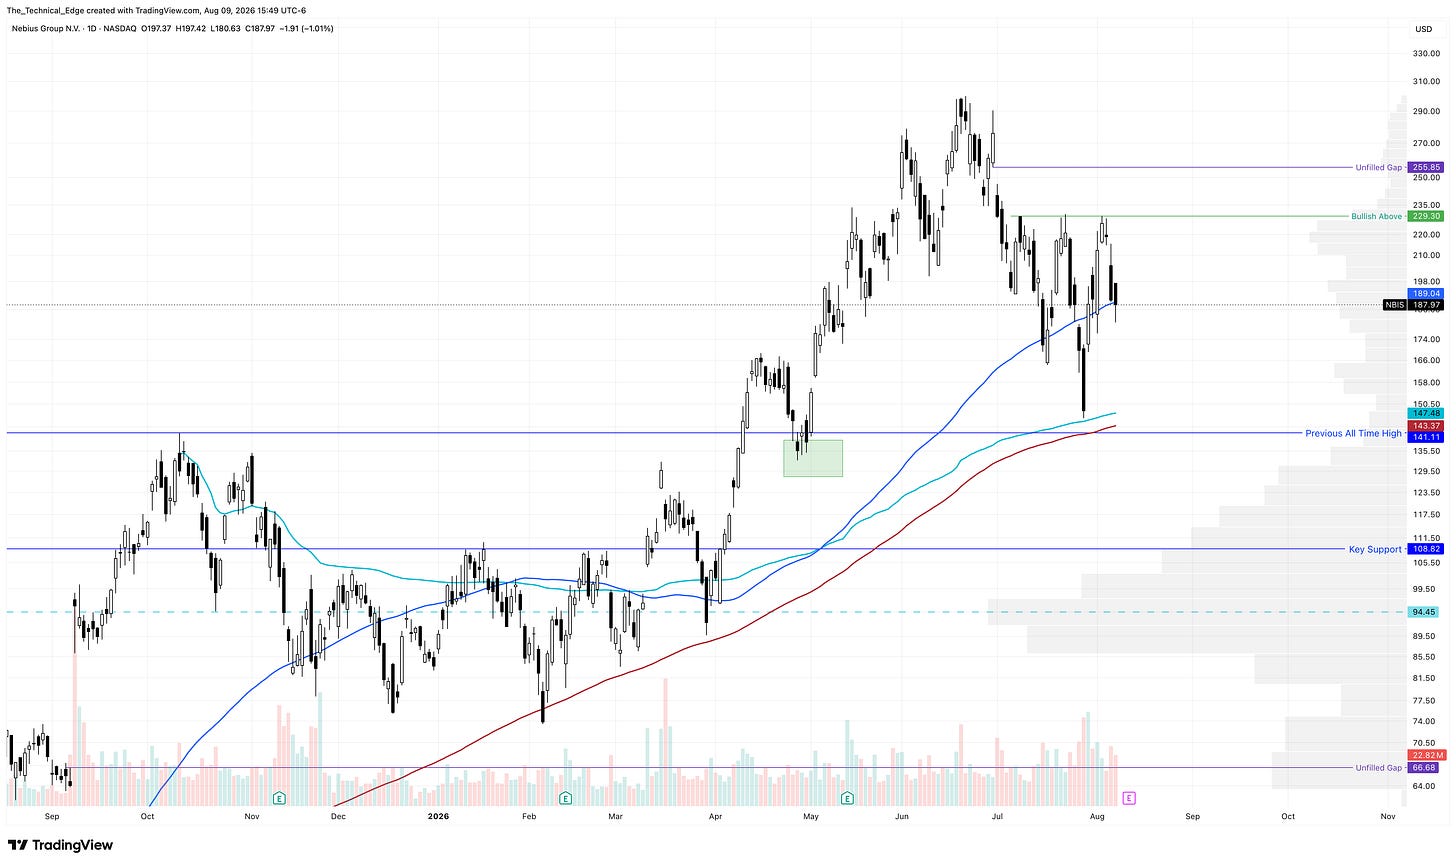
Task: Click the 99.50 price axis label
Action: tap(1425, 589)
